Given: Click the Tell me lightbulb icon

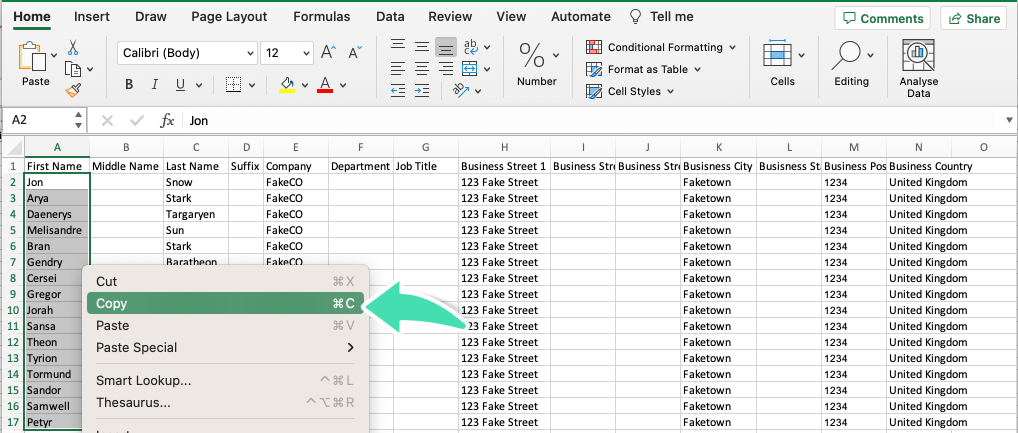Looking at the screenshot, I should pyautogui.click(x=636, y=17).
